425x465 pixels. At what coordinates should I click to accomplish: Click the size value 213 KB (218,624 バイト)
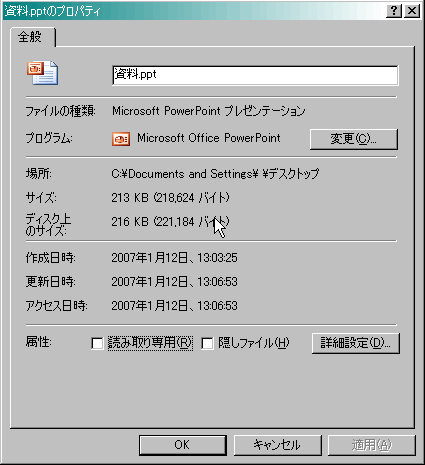(170, 198)
